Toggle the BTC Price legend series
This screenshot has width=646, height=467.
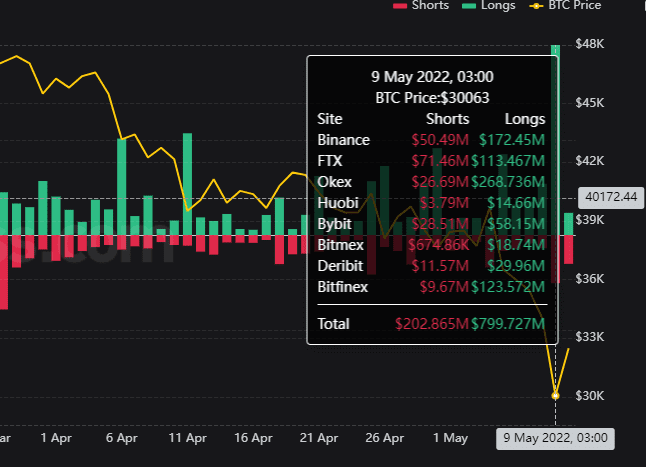[565, 5]
